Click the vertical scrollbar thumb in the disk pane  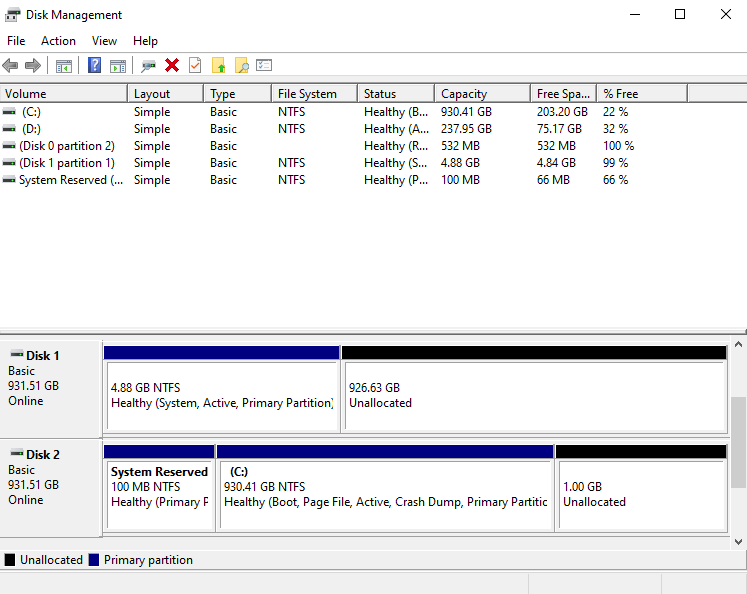738,443
